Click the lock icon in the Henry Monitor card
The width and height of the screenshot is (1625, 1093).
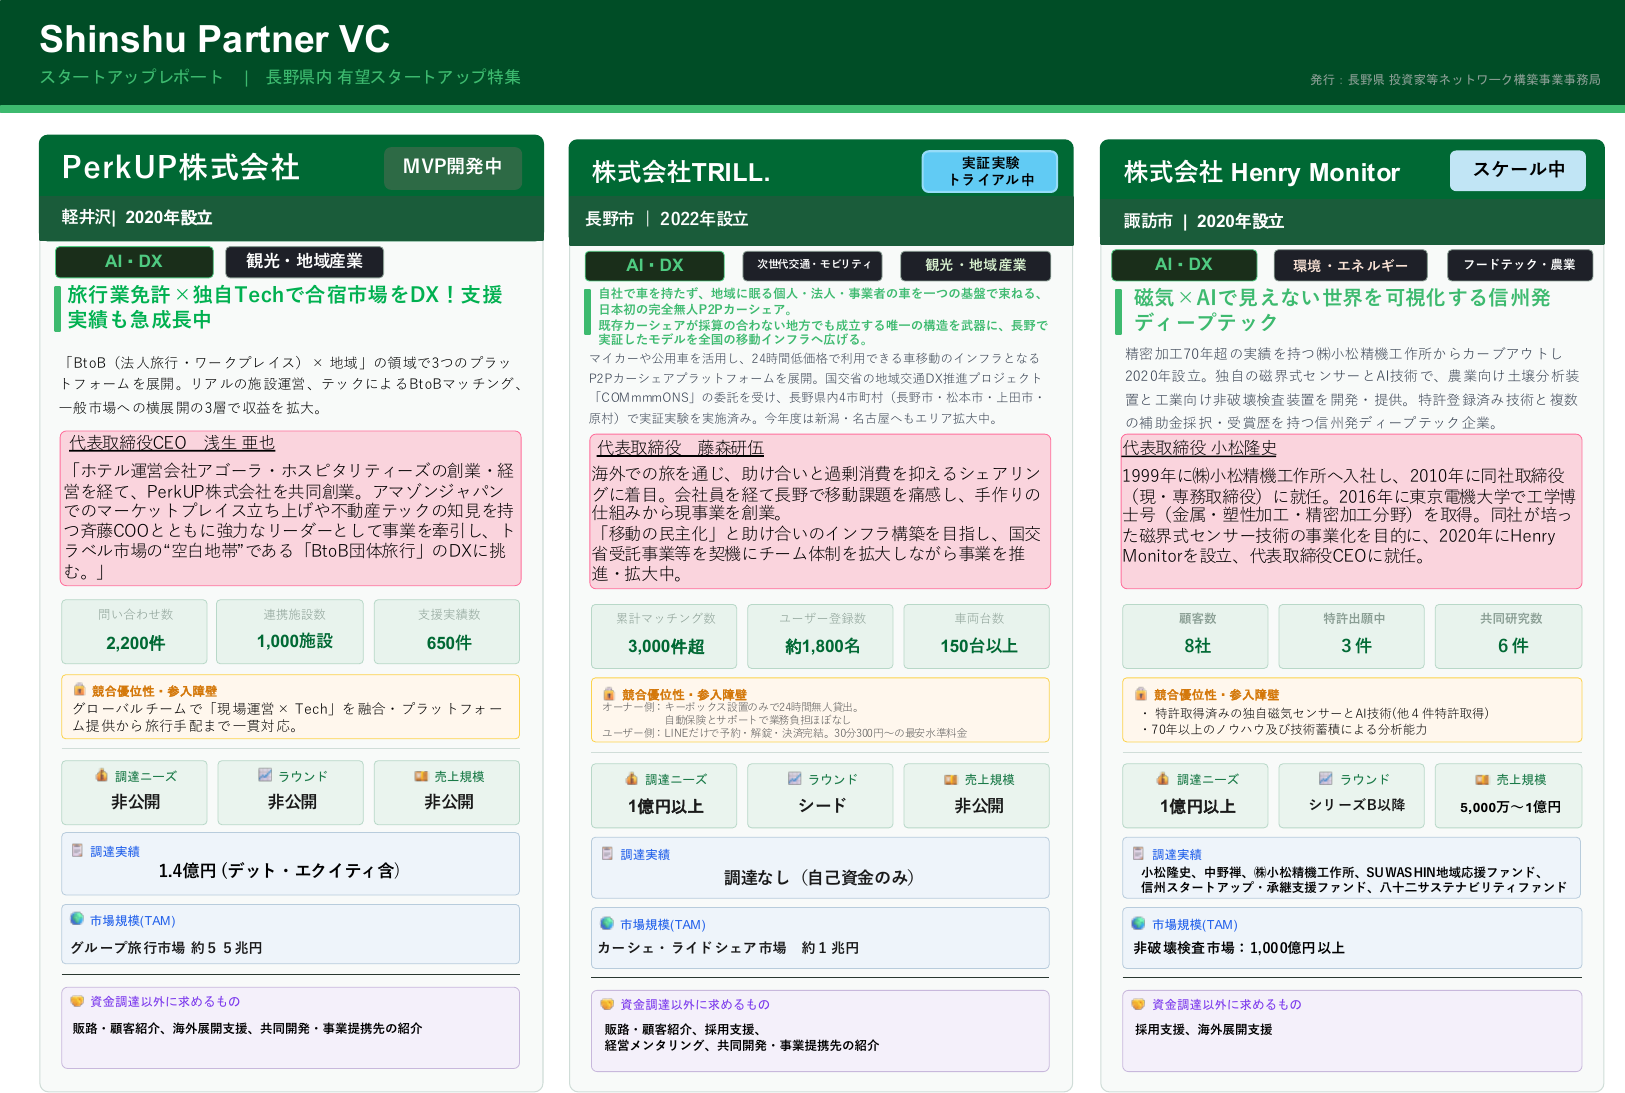(1141, 693)
